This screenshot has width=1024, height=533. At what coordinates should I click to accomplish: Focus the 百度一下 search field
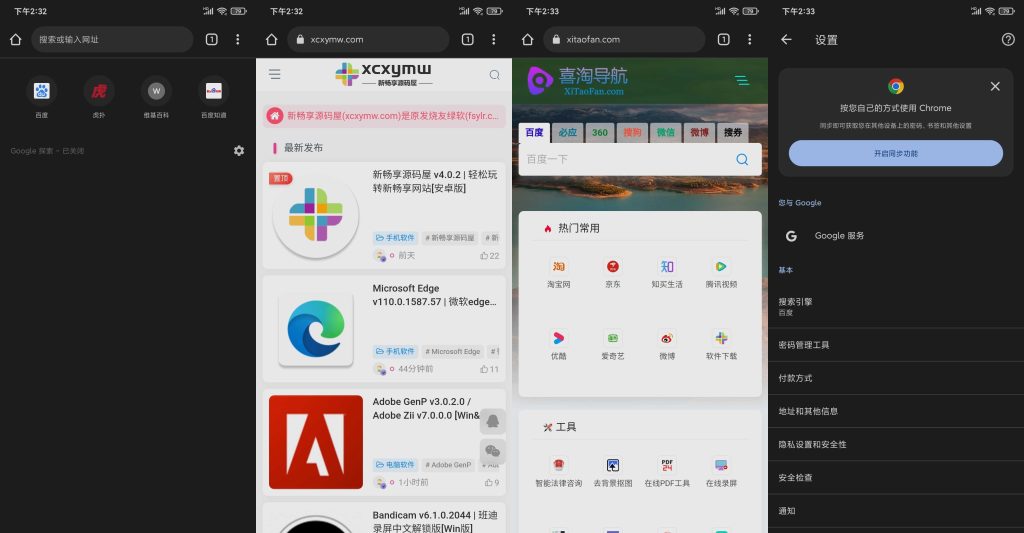[x=640, y=159]
